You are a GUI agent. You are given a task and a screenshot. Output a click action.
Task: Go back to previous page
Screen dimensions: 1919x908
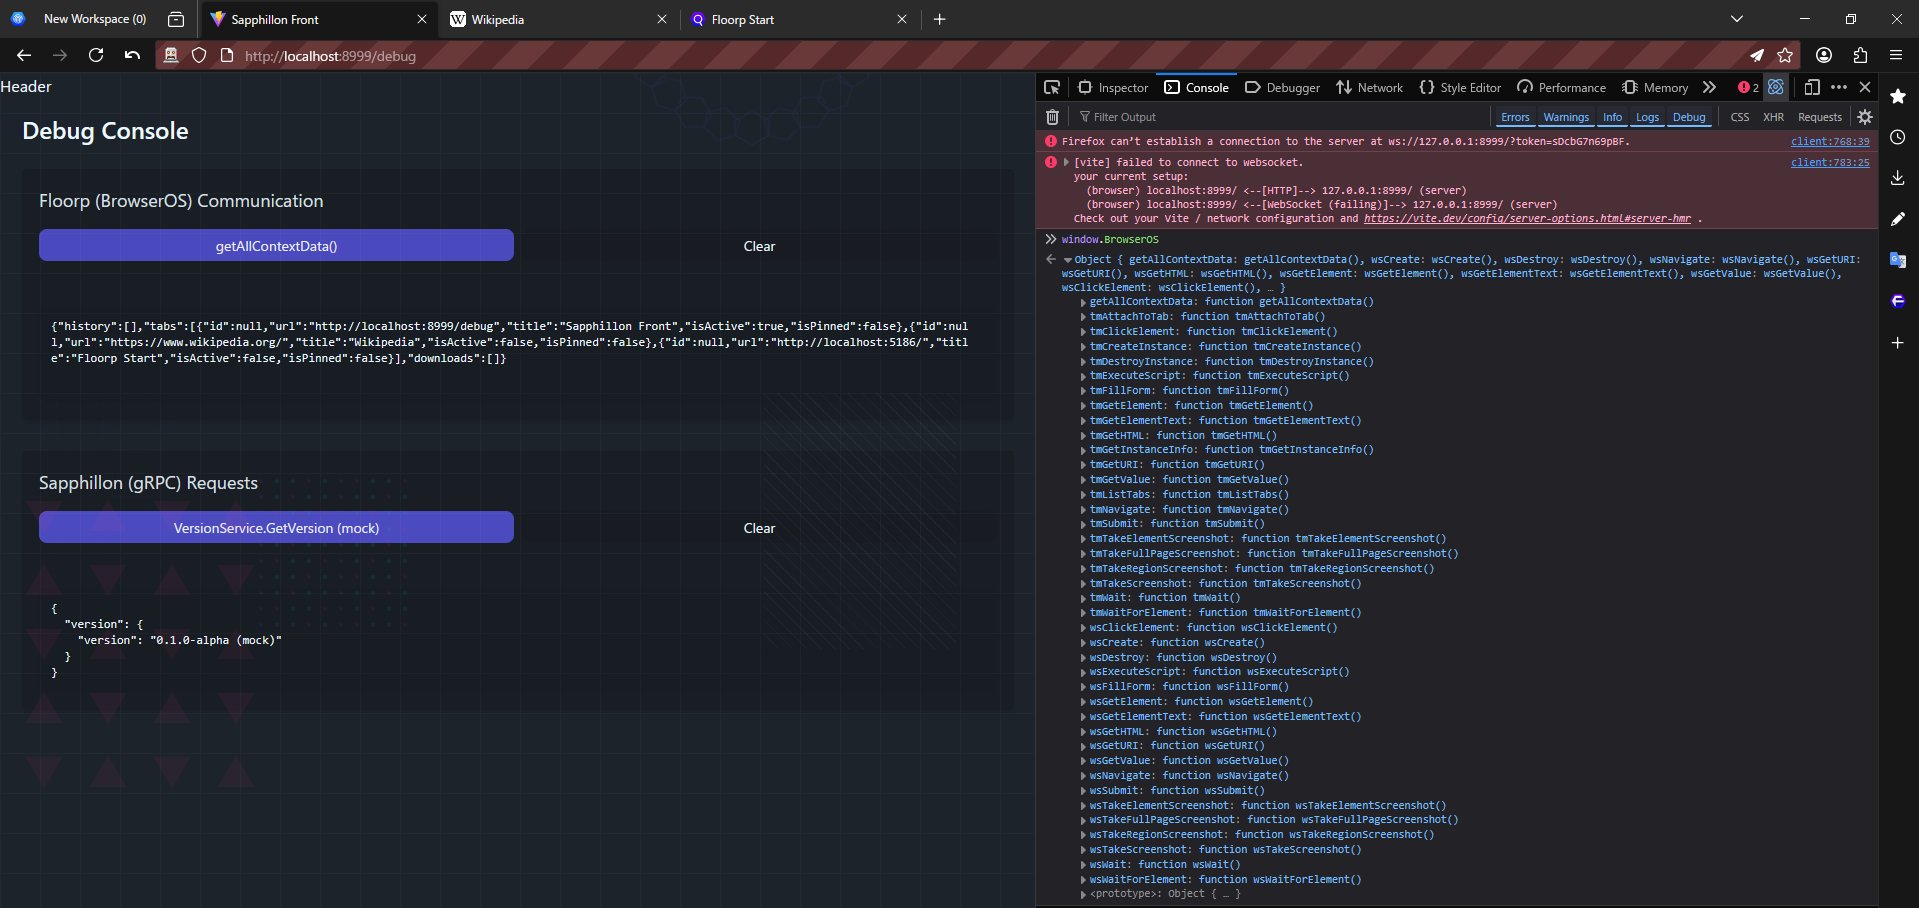[24, 55]
